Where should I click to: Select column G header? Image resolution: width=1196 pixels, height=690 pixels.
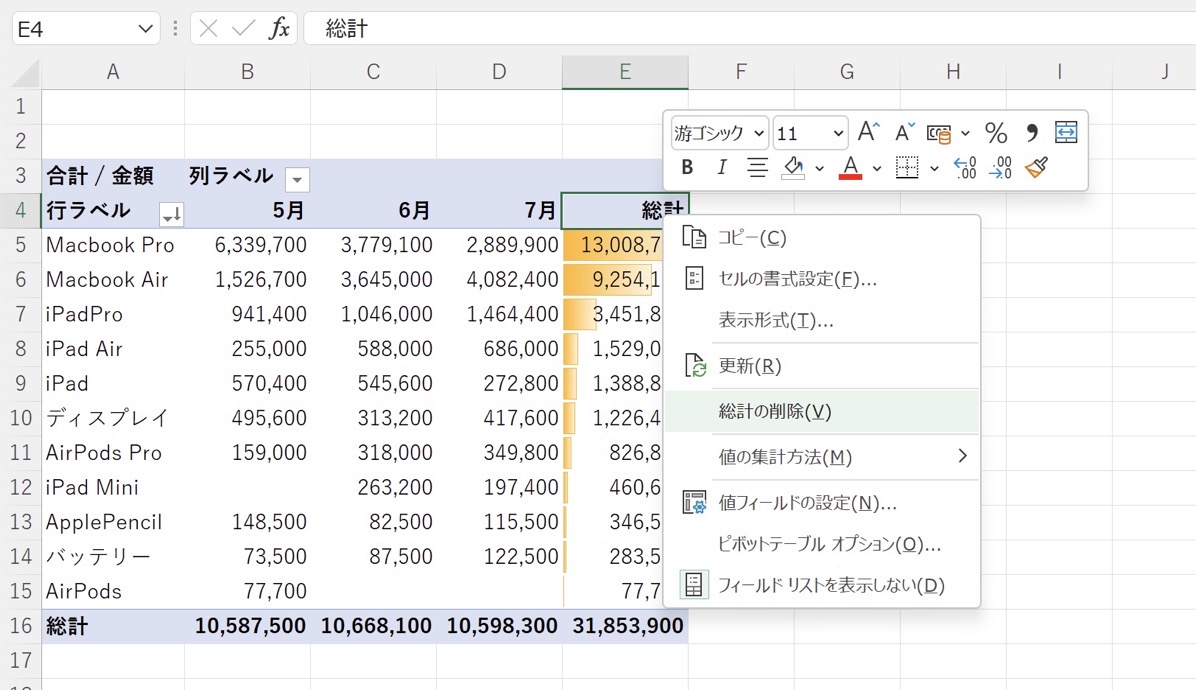[847, 72]
